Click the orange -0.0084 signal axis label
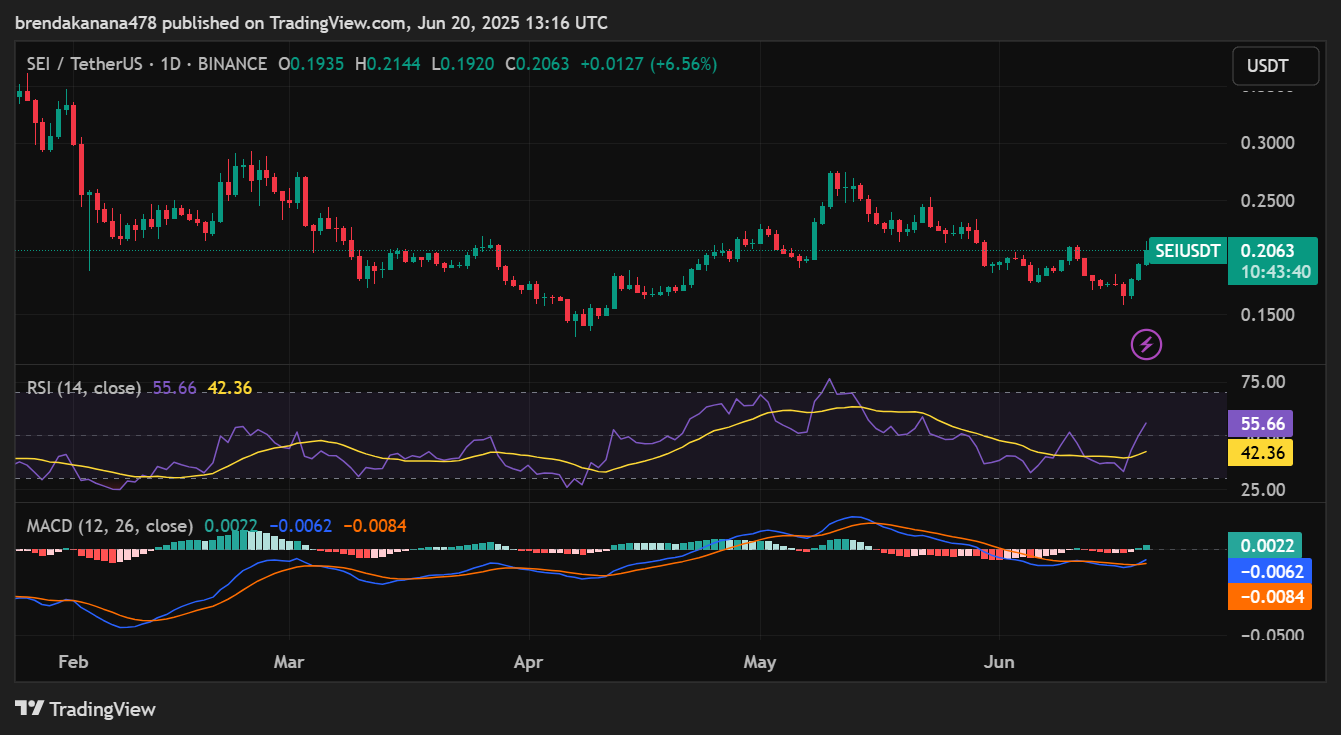 click(1264, 597)
